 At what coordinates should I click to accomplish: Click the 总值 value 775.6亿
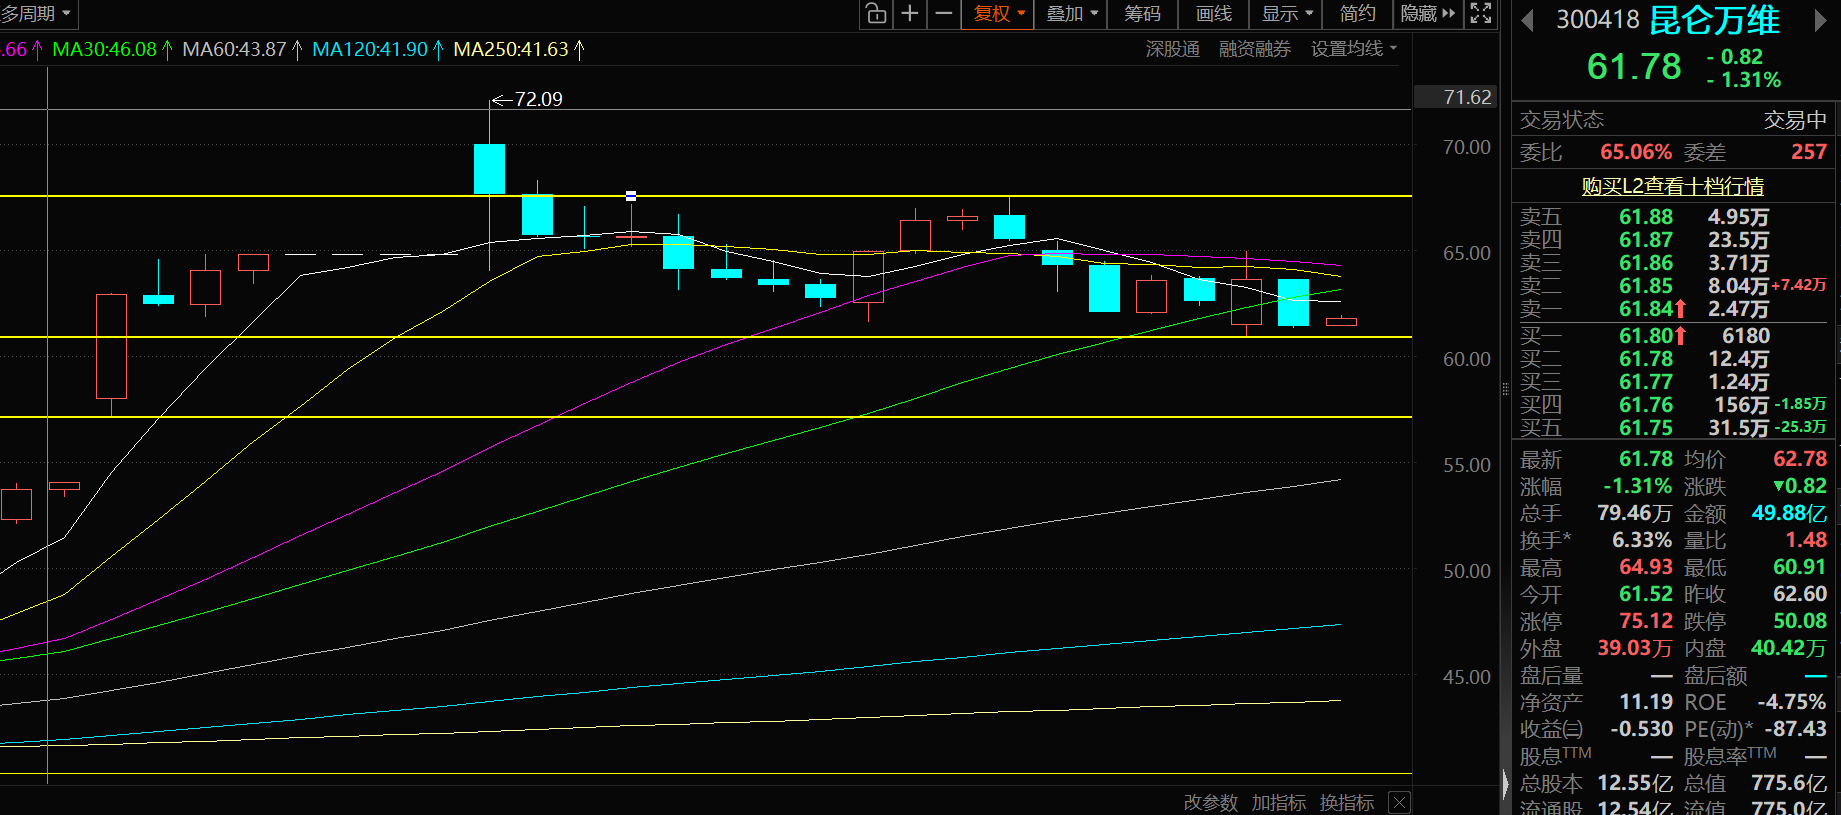pos(1789,783)
